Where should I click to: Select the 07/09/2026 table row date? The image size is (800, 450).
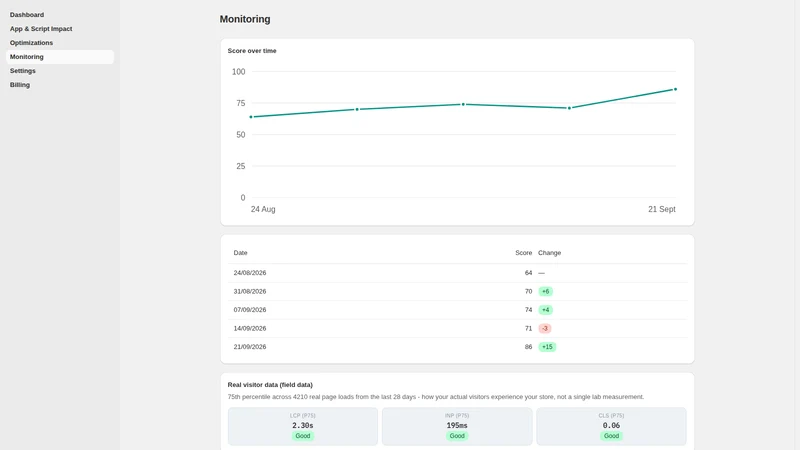tap(250, 310)
